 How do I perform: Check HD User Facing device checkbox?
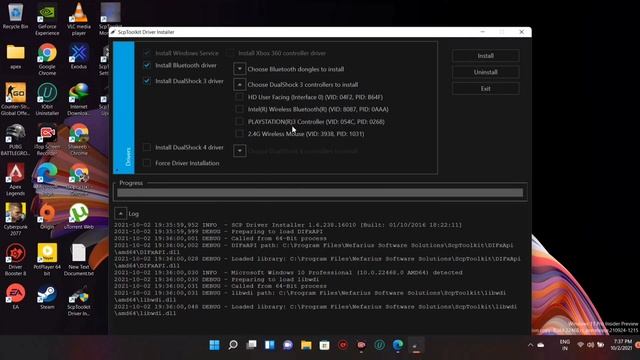tap(240, 97)
